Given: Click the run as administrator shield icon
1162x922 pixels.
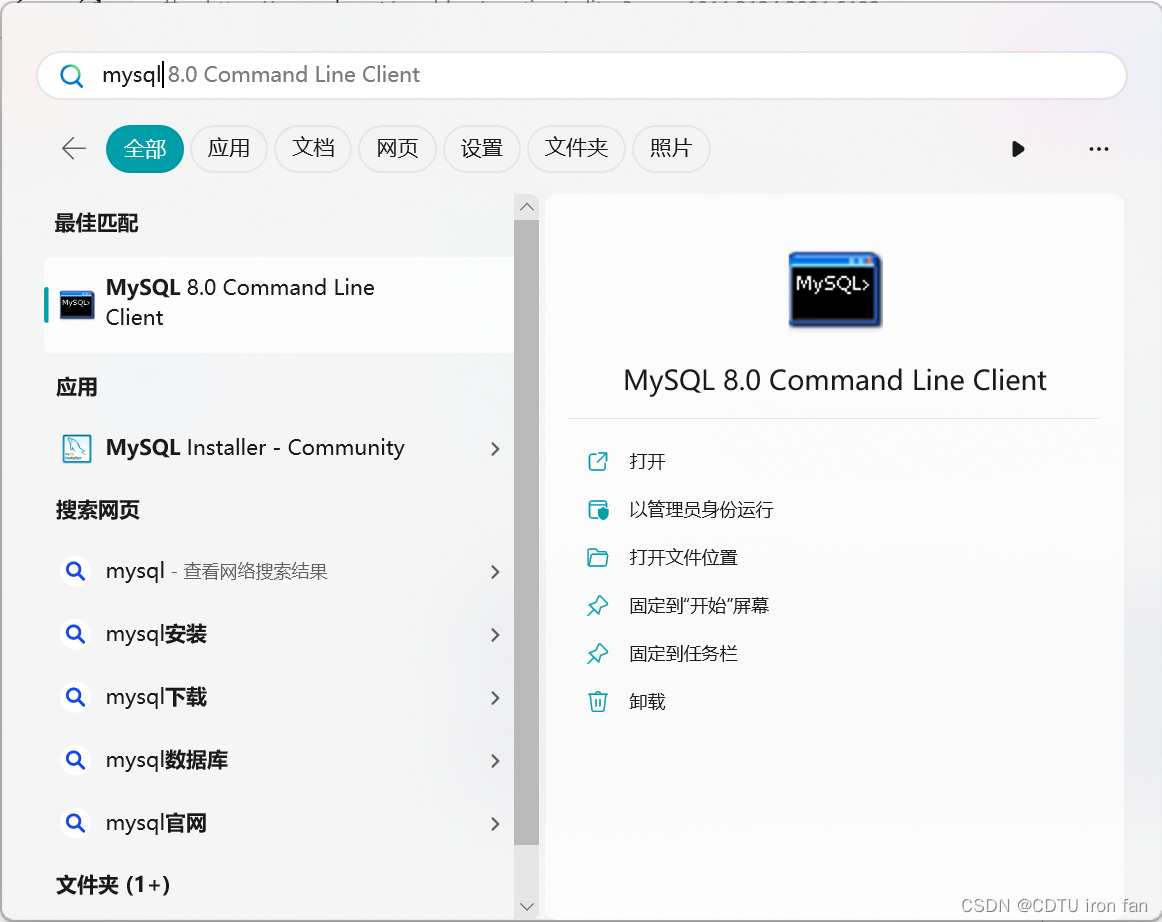Looking at the screenshot, I should [x=597, y=510].
